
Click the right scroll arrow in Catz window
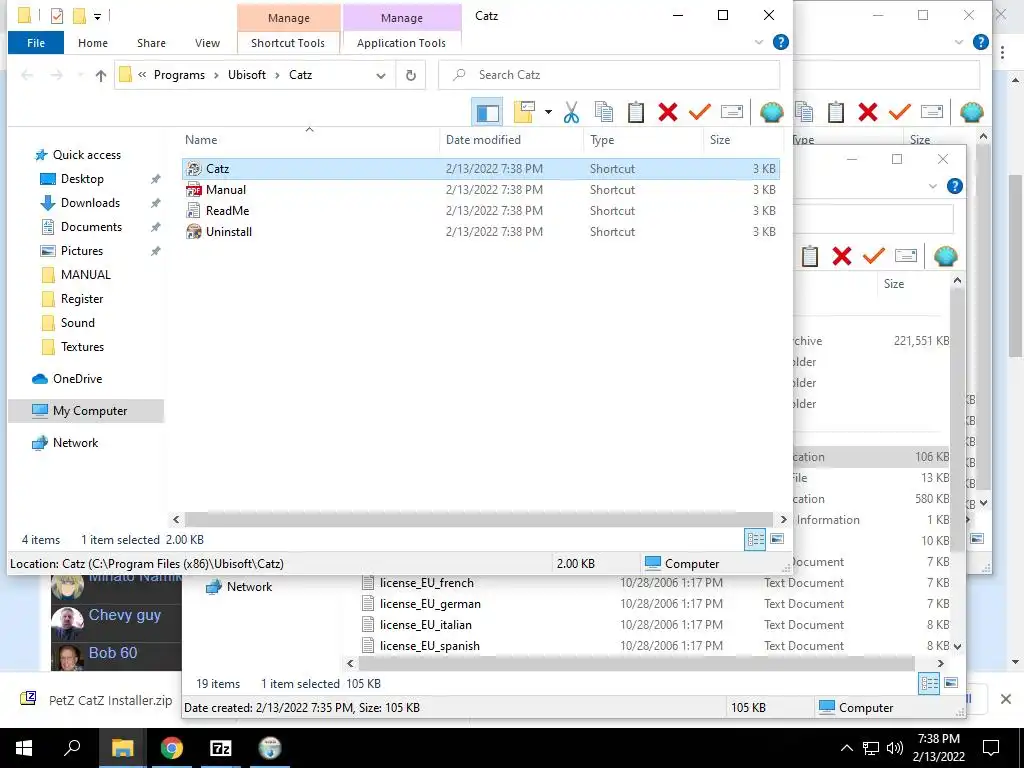[x=784, y=520]
